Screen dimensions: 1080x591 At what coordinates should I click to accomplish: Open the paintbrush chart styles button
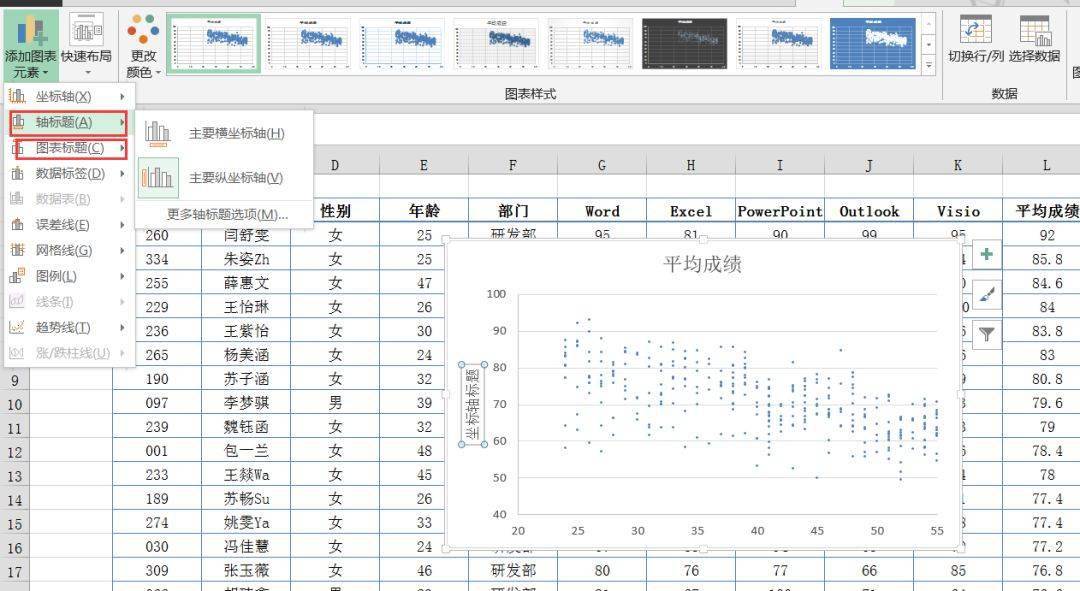pyautogui.click(x=987, y=295)
